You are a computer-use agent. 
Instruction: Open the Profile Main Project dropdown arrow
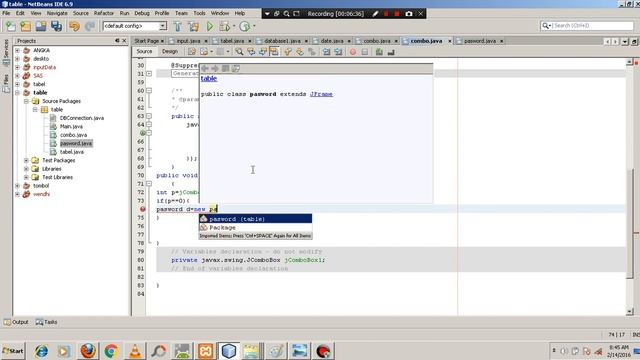point(254,26)
